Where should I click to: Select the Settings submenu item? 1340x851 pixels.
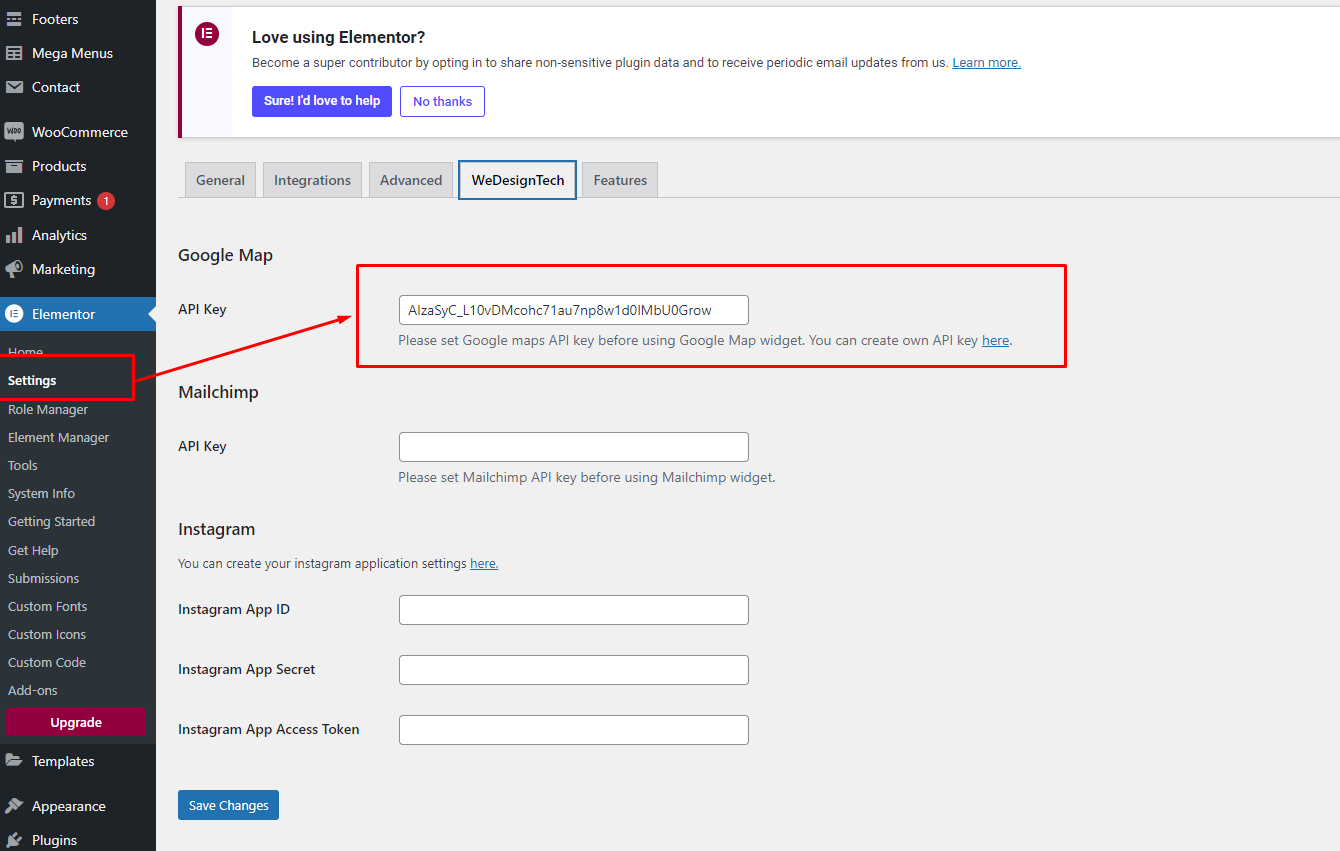(32, 380)
